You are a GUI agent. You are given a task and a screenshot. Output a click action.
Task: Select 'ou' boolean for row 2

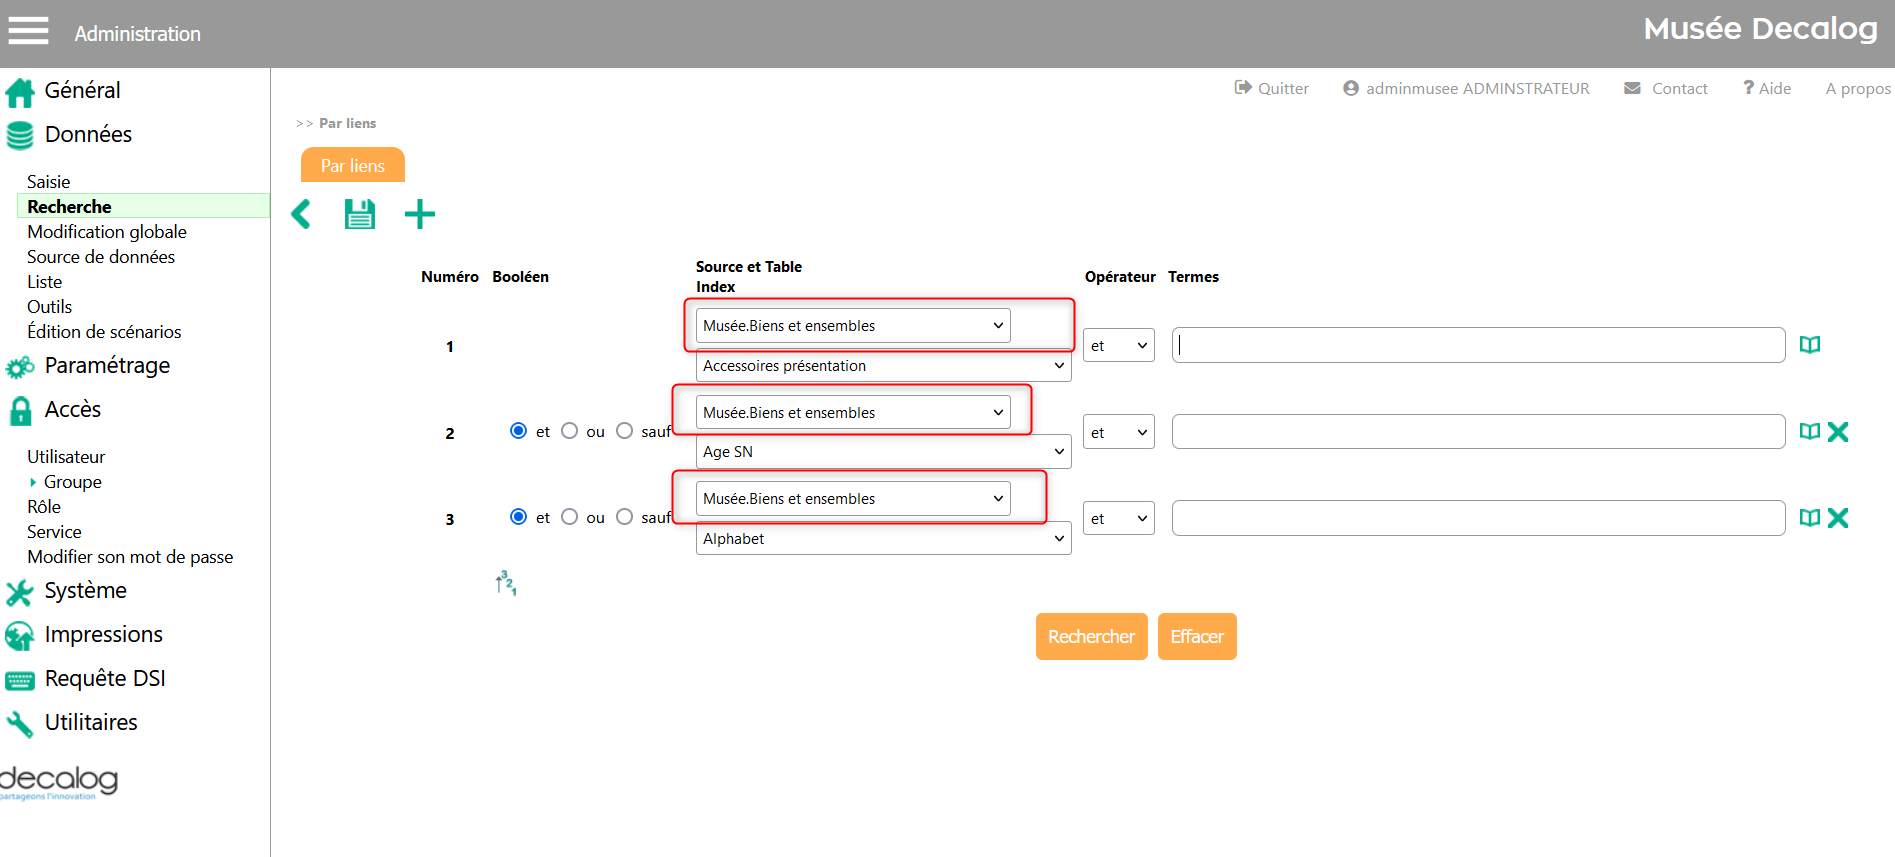tap(570, 431)
